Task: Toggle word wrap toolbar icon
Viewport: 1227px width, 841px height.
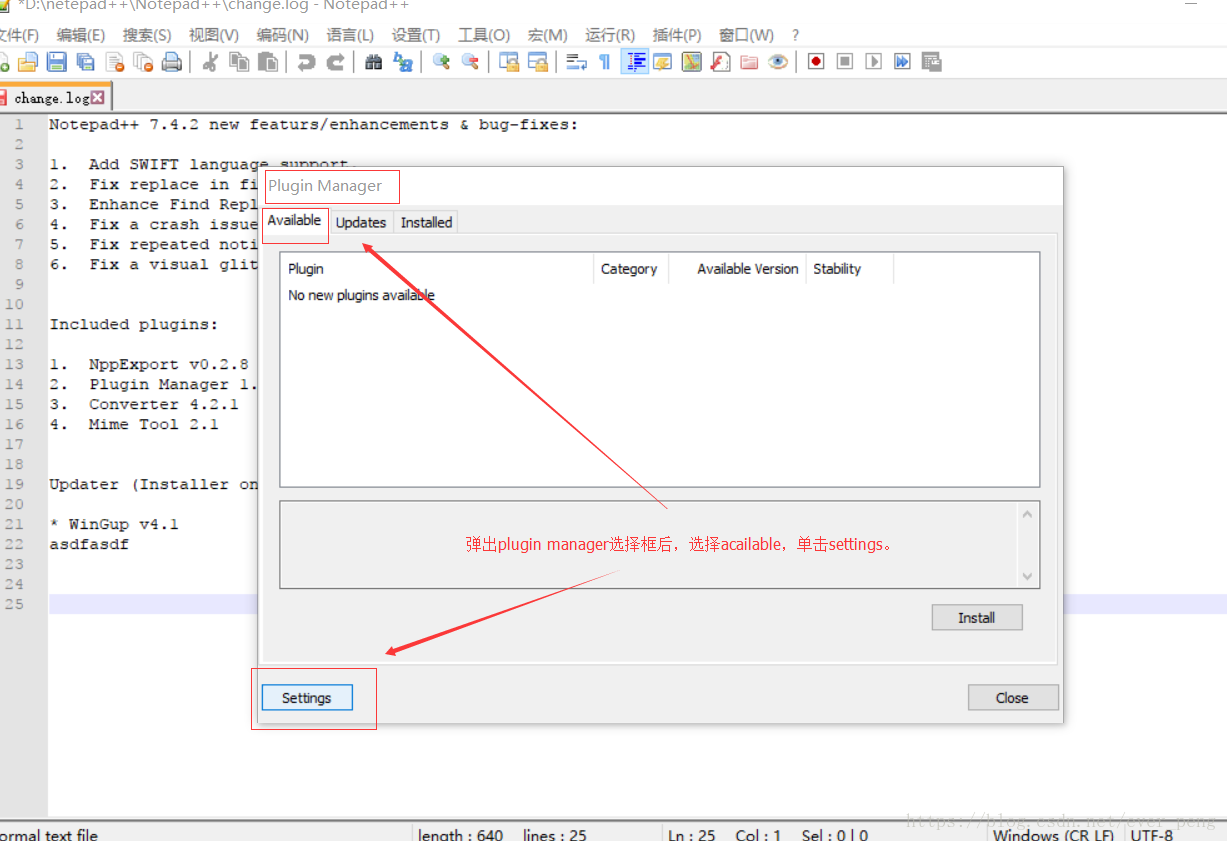Action: pos(576,62)
